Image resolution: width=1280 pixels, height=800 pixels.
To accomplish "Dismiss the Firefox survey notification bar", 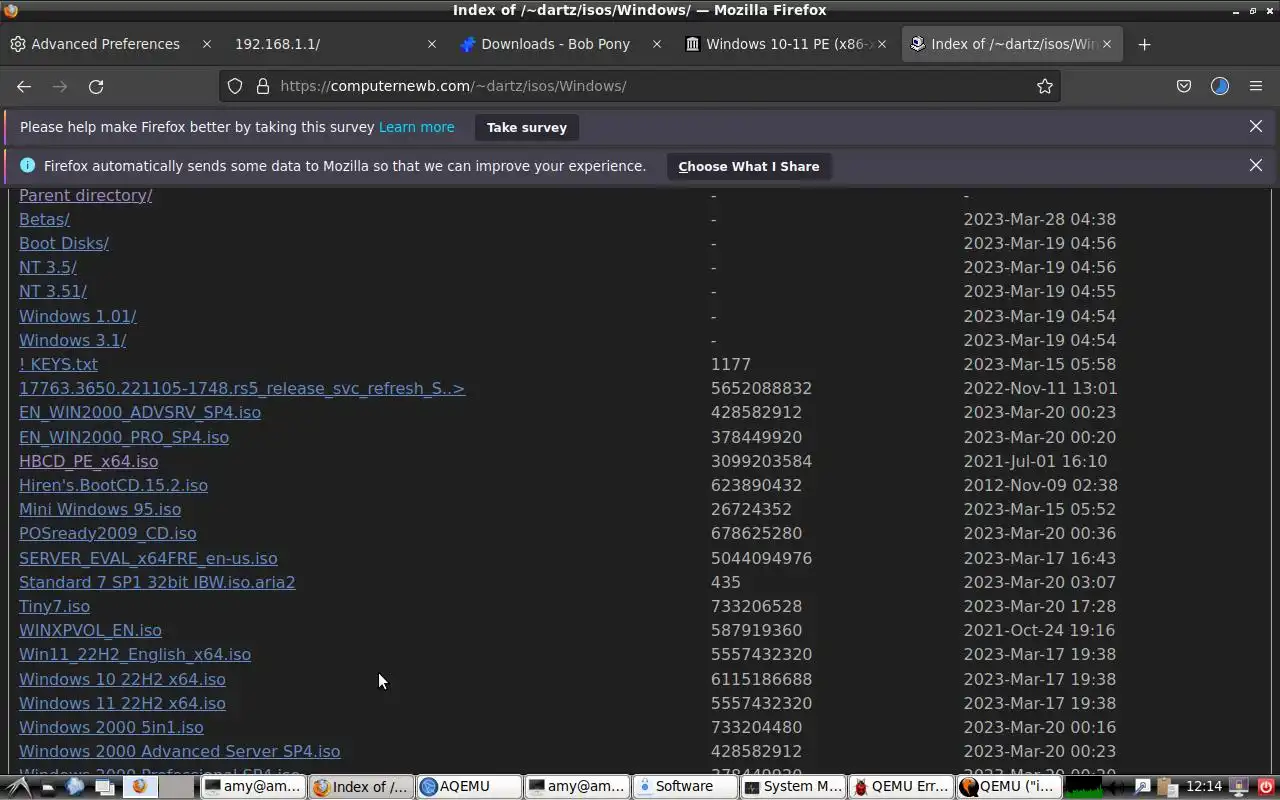I will click(1256, 126).
